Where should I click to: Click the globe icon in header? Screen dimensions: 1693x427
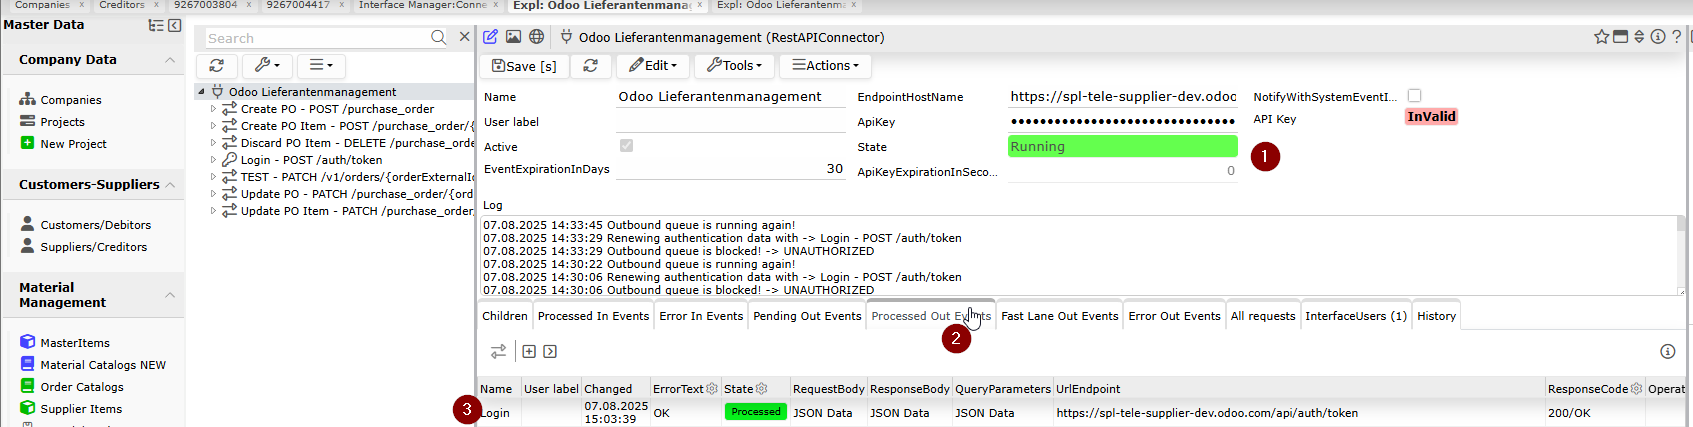pos(537,37)
